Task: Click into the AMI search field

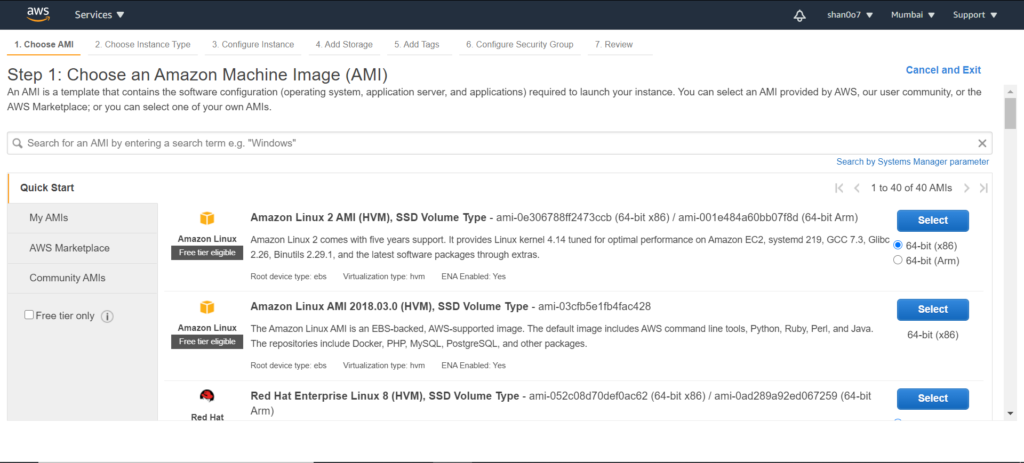Action: point(500,143)
